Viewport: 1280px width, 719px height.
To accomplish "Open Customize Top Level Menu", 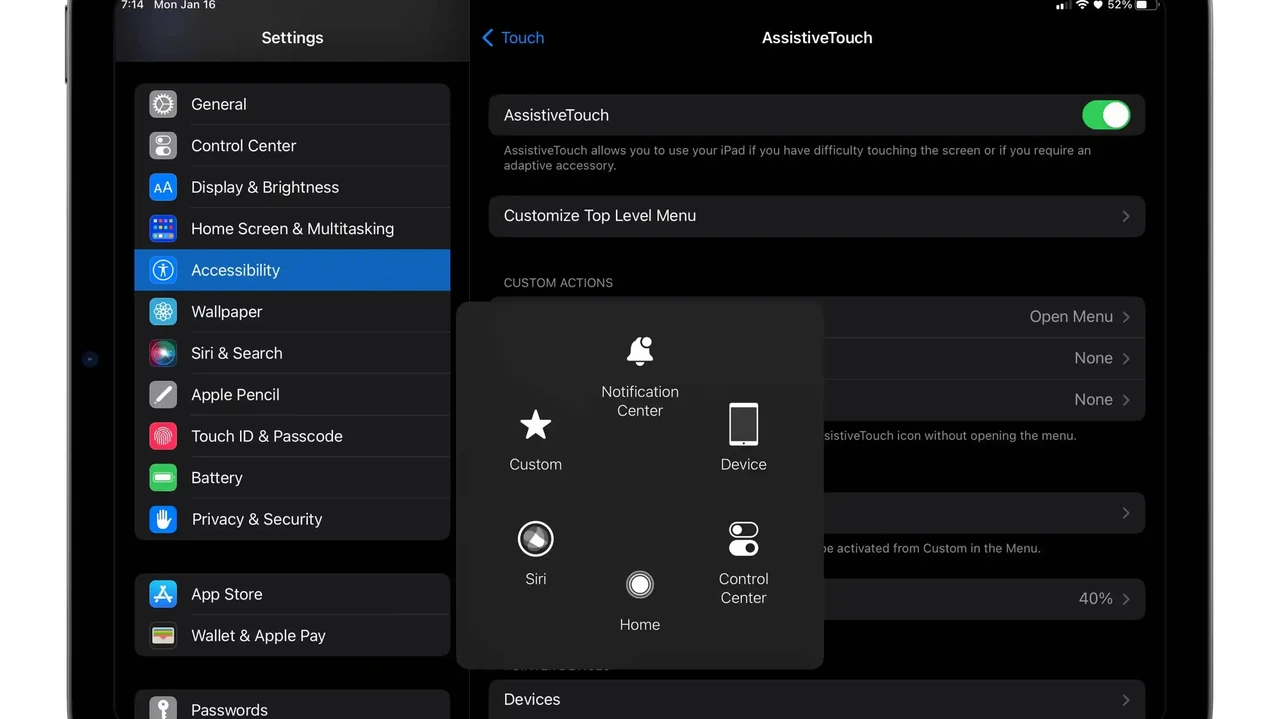I will pyautogui.click(x=817, y=216).
